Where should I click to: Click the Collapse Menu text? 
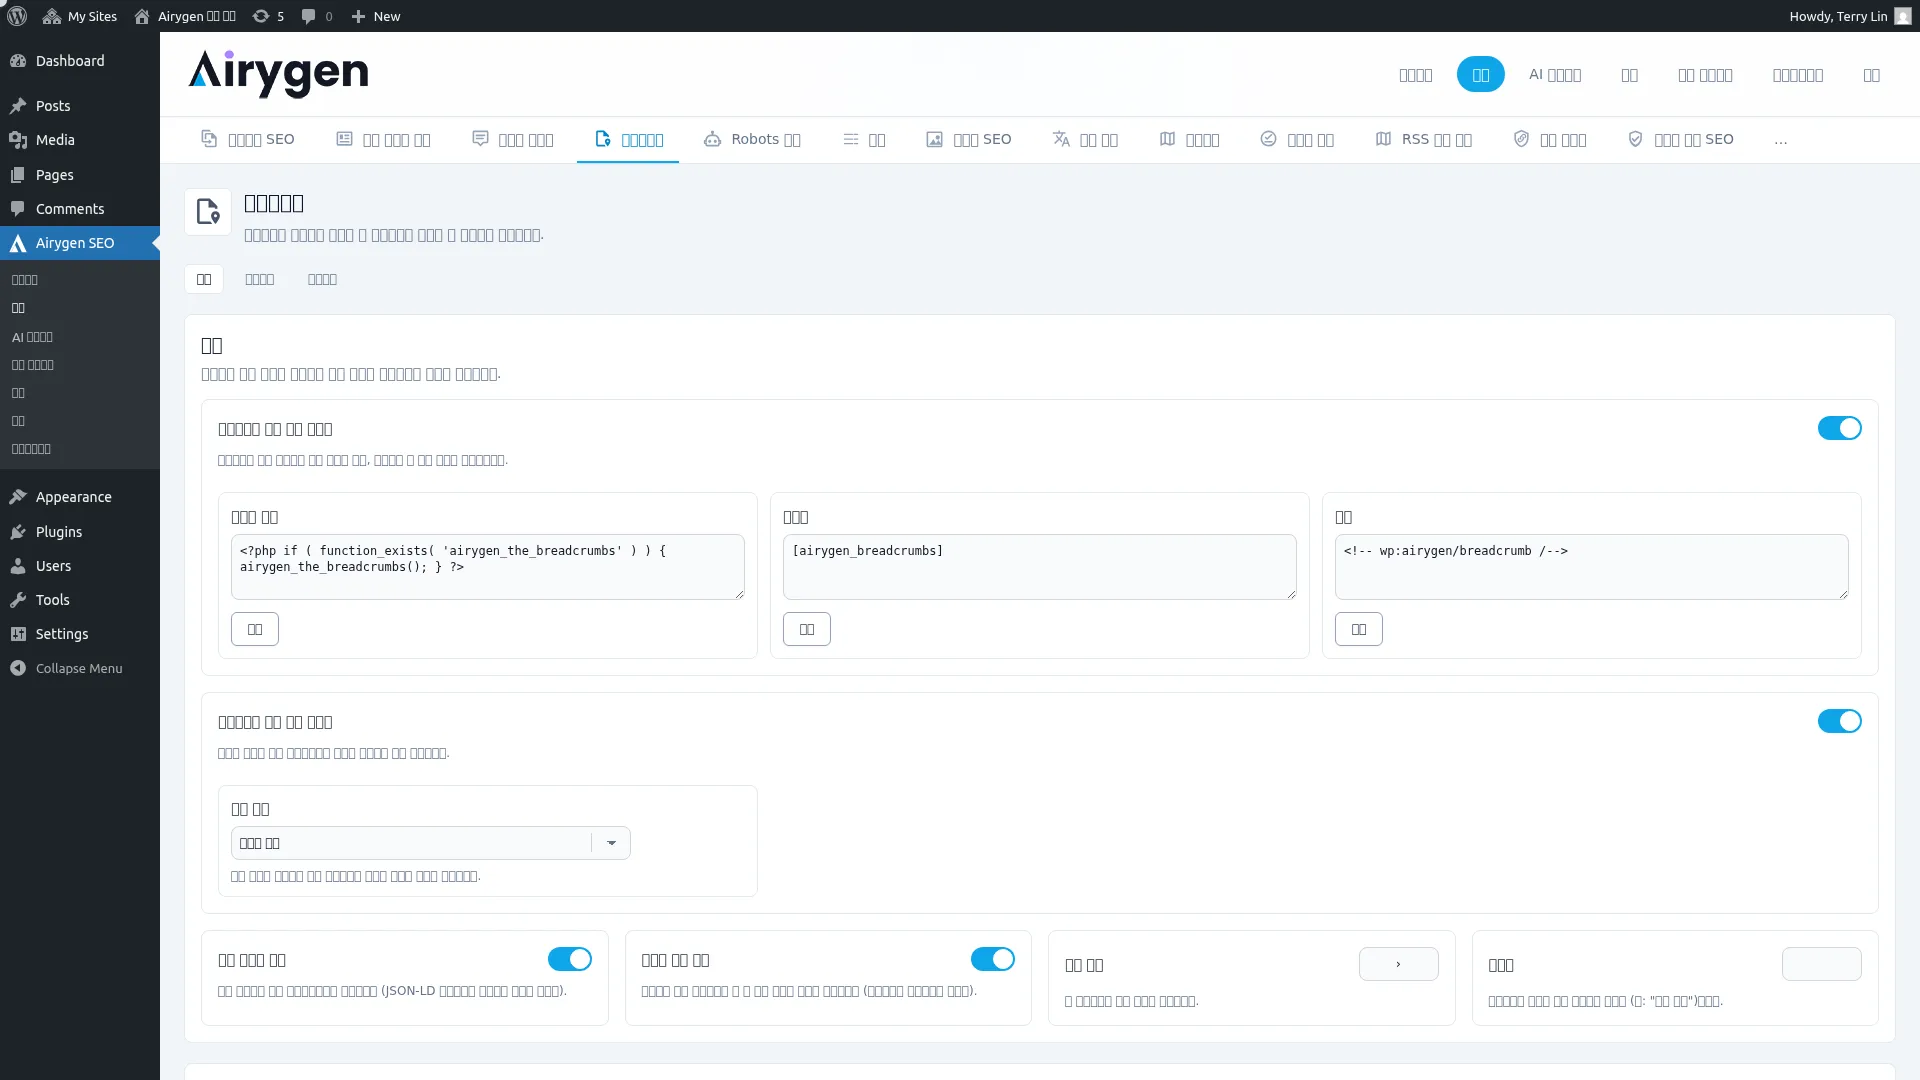79,668
